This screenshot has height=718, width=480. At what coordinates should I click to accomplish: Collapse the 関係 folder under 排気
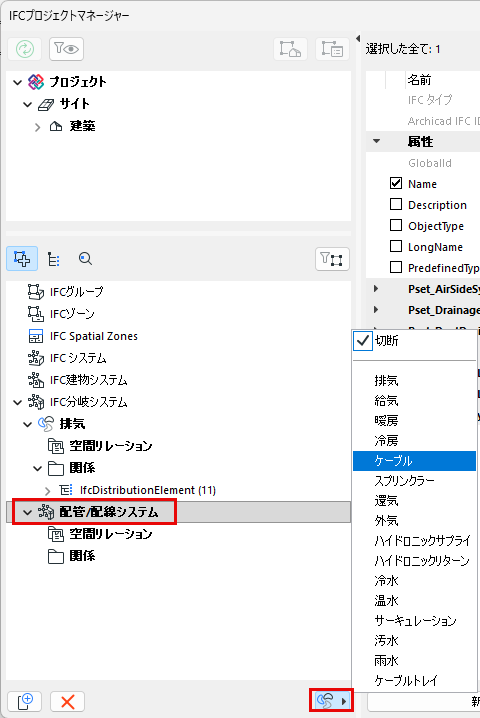click(x=38, y=468)
